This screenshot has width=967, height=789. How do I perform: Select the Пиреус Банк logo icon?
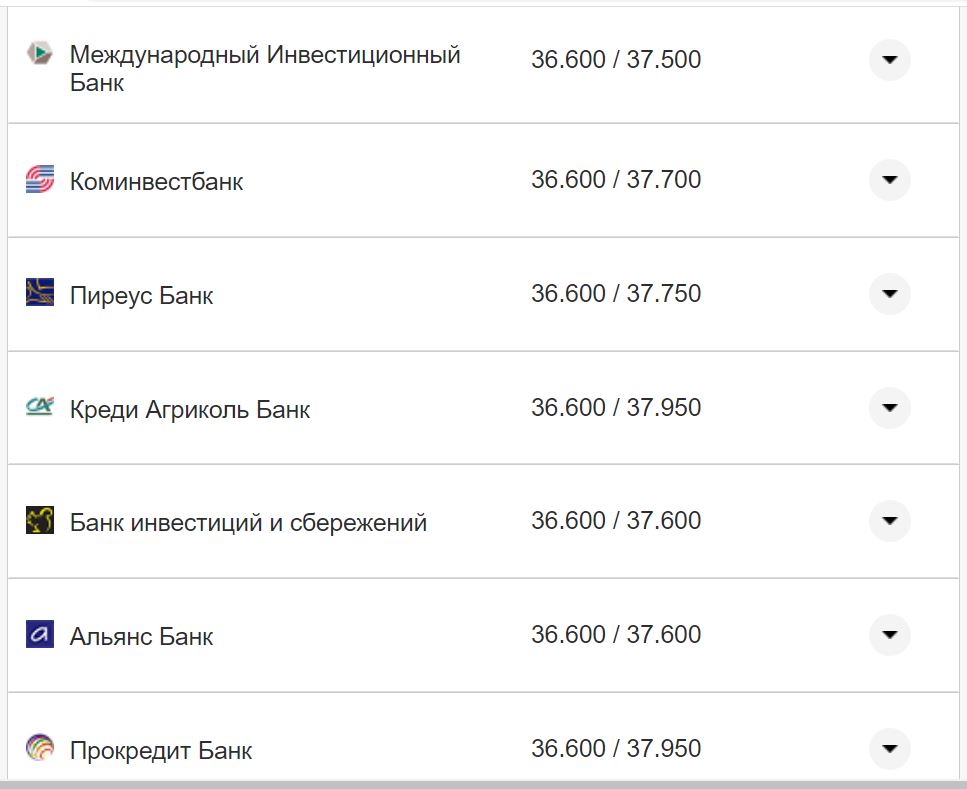point(39,294)
